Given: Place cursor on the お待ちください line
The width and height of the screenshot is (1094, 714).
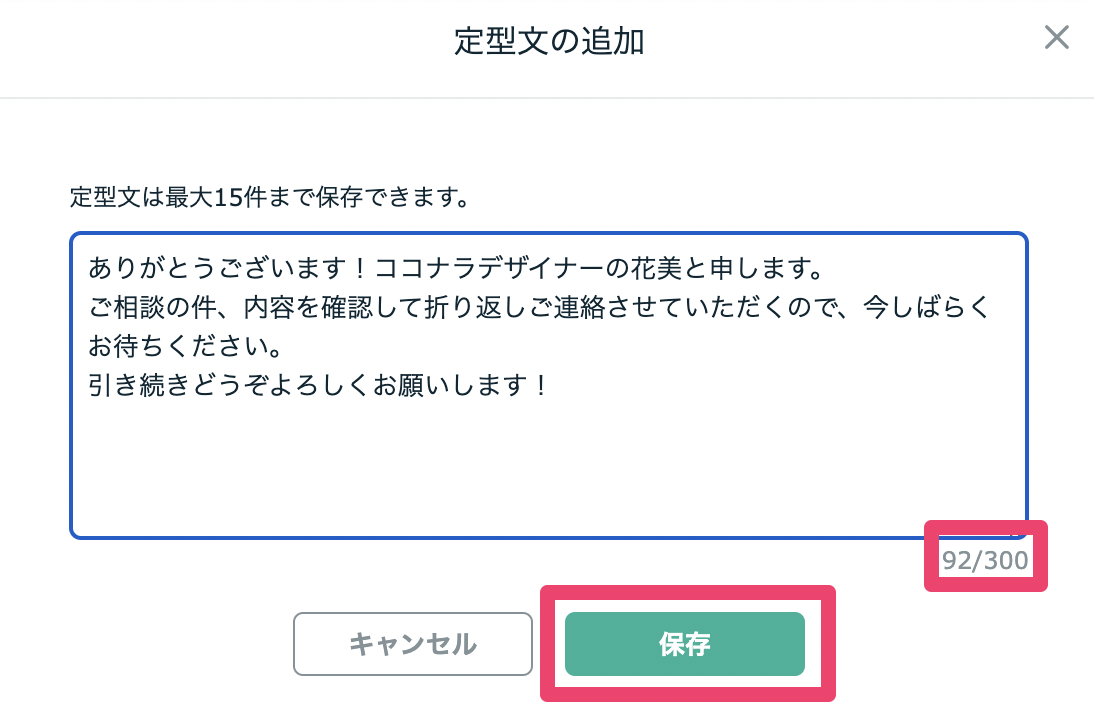Looking at the screenshot, I should click(184, 347).
